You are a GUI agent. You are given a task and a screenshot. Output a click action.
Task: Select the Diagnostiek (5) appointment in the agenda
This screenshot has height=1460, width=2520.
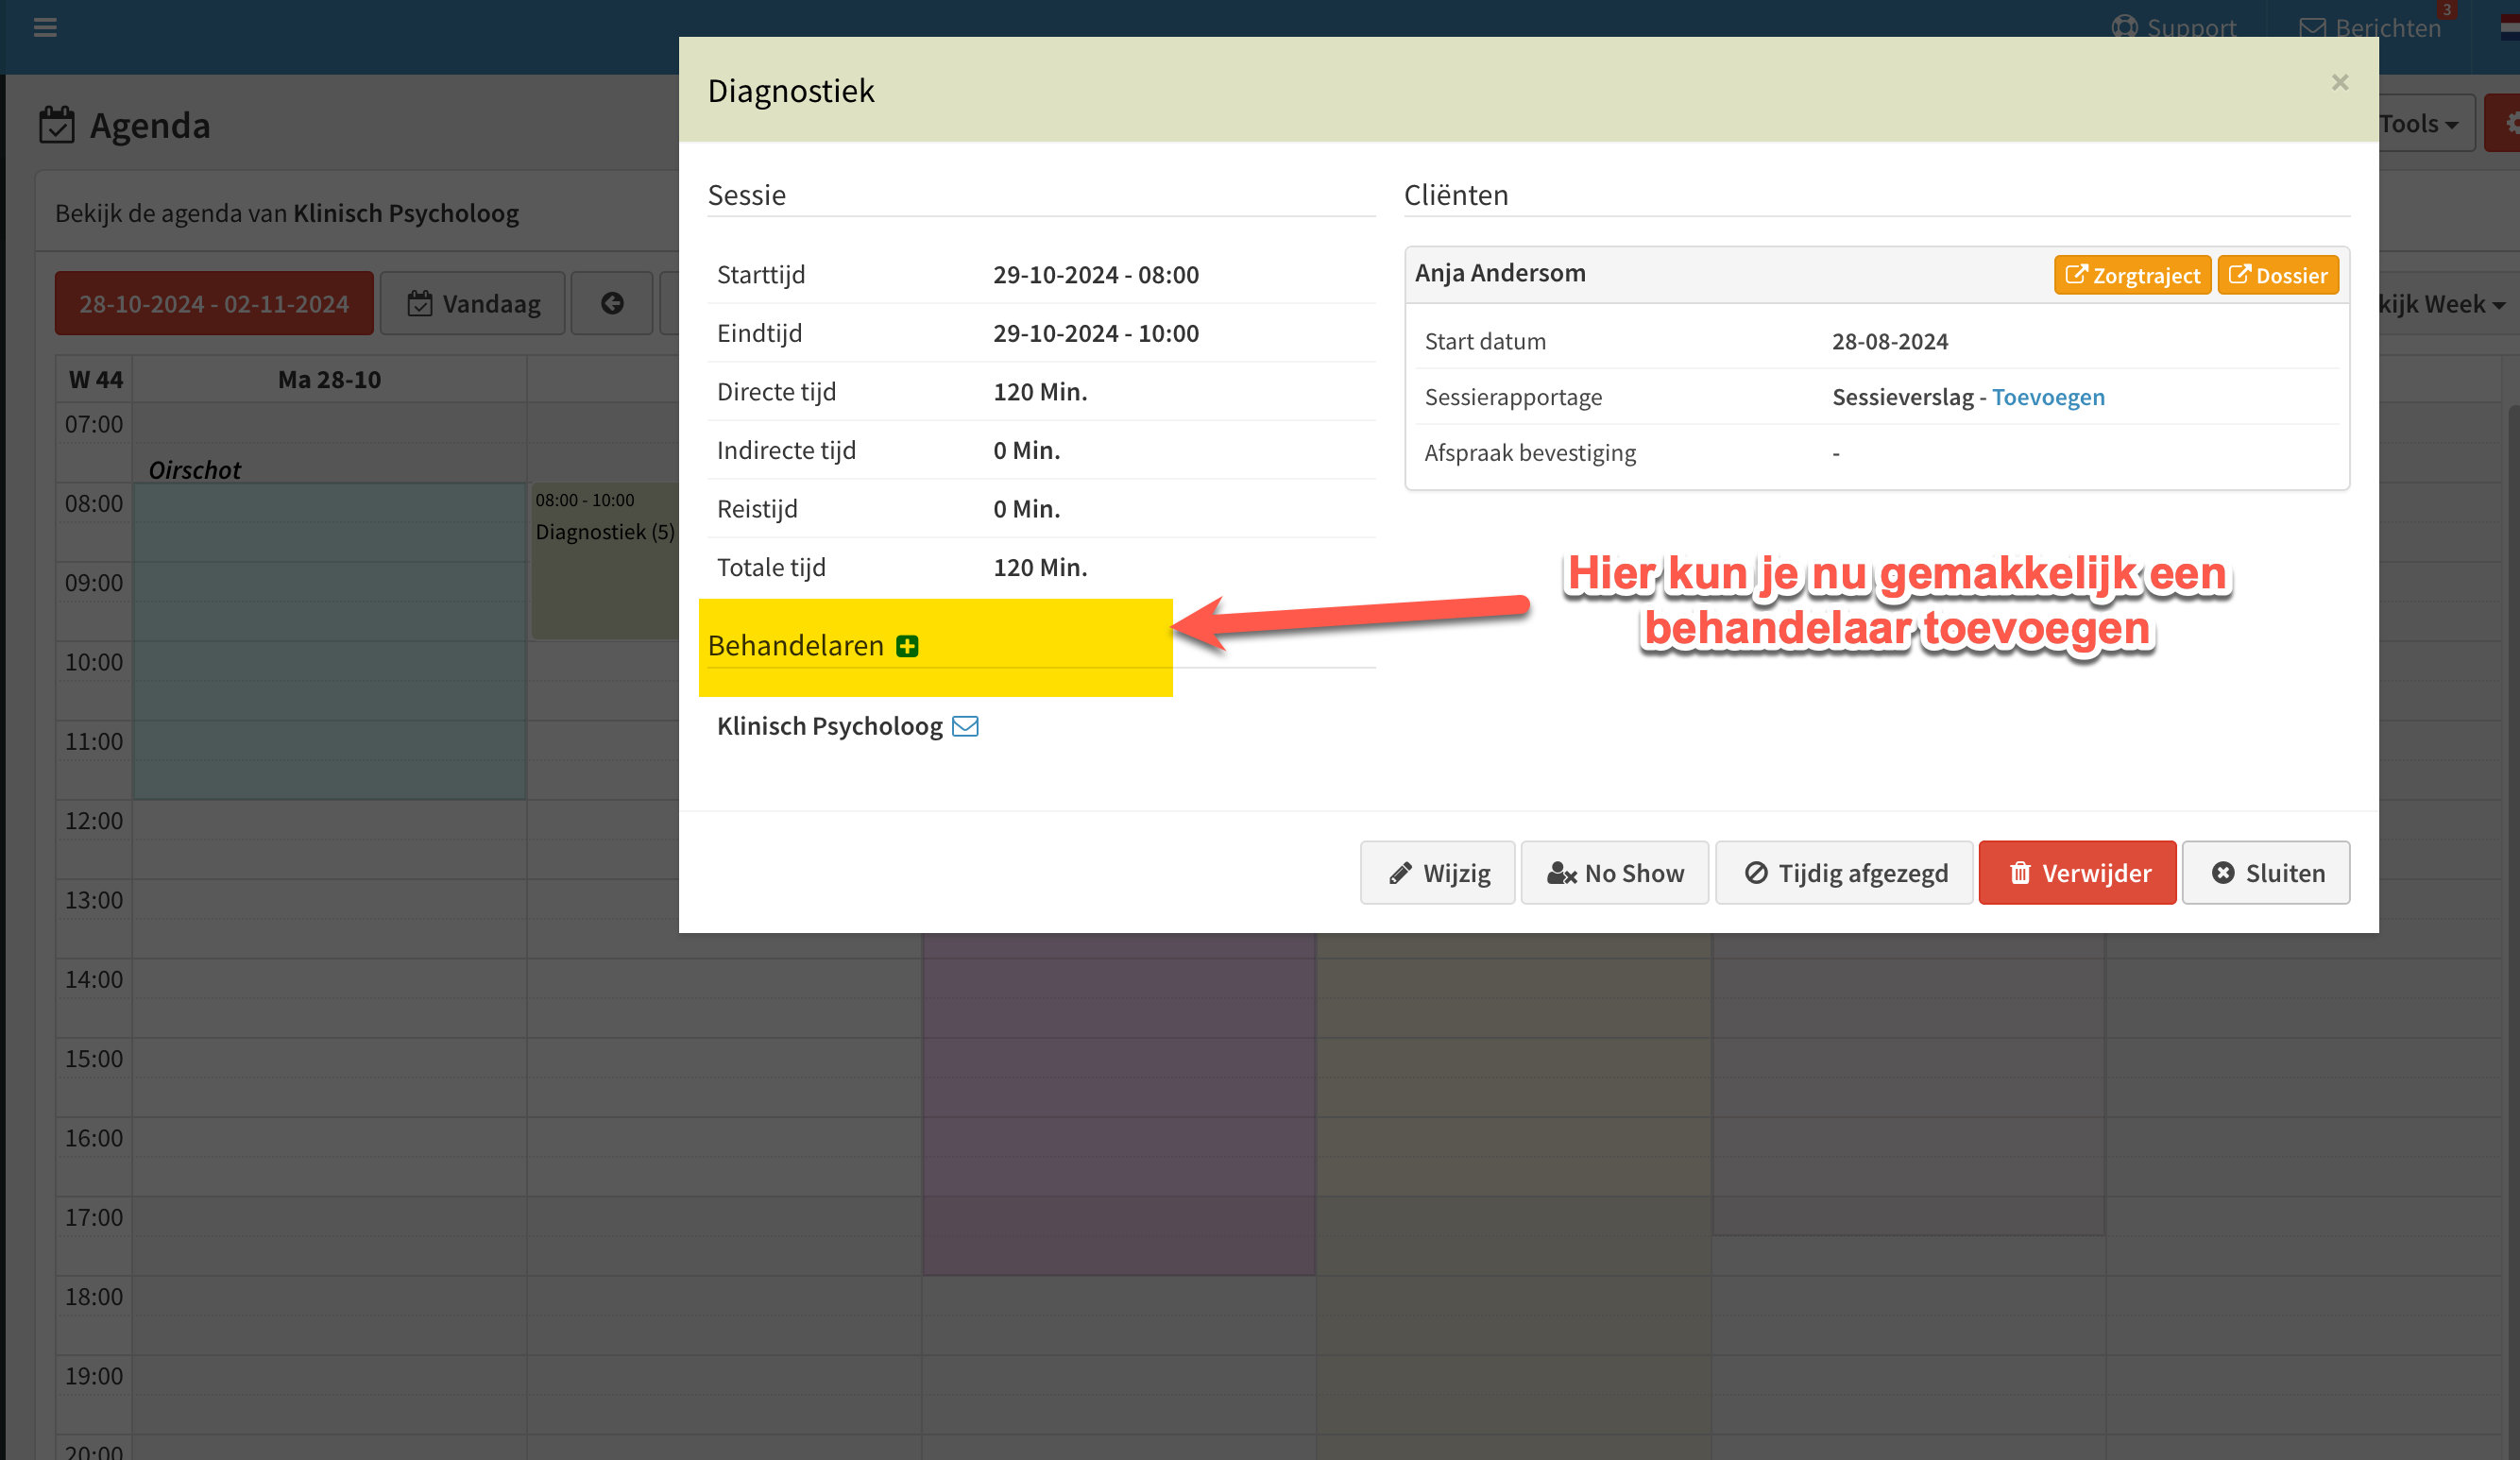point(605,560)
